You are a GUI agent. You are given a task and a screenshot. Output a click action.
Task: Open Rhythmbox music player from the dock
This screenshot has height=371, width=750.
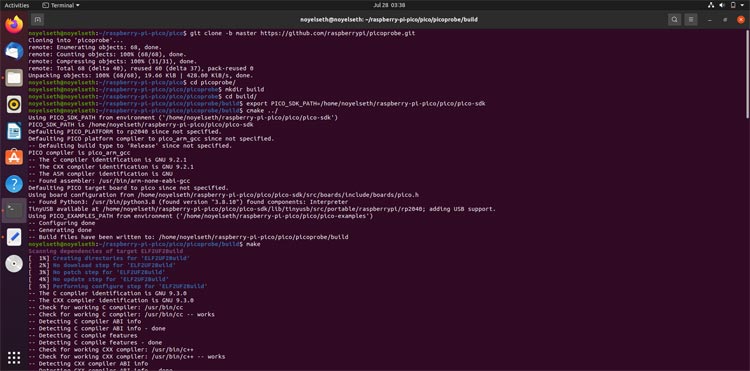tap(14, 104)
